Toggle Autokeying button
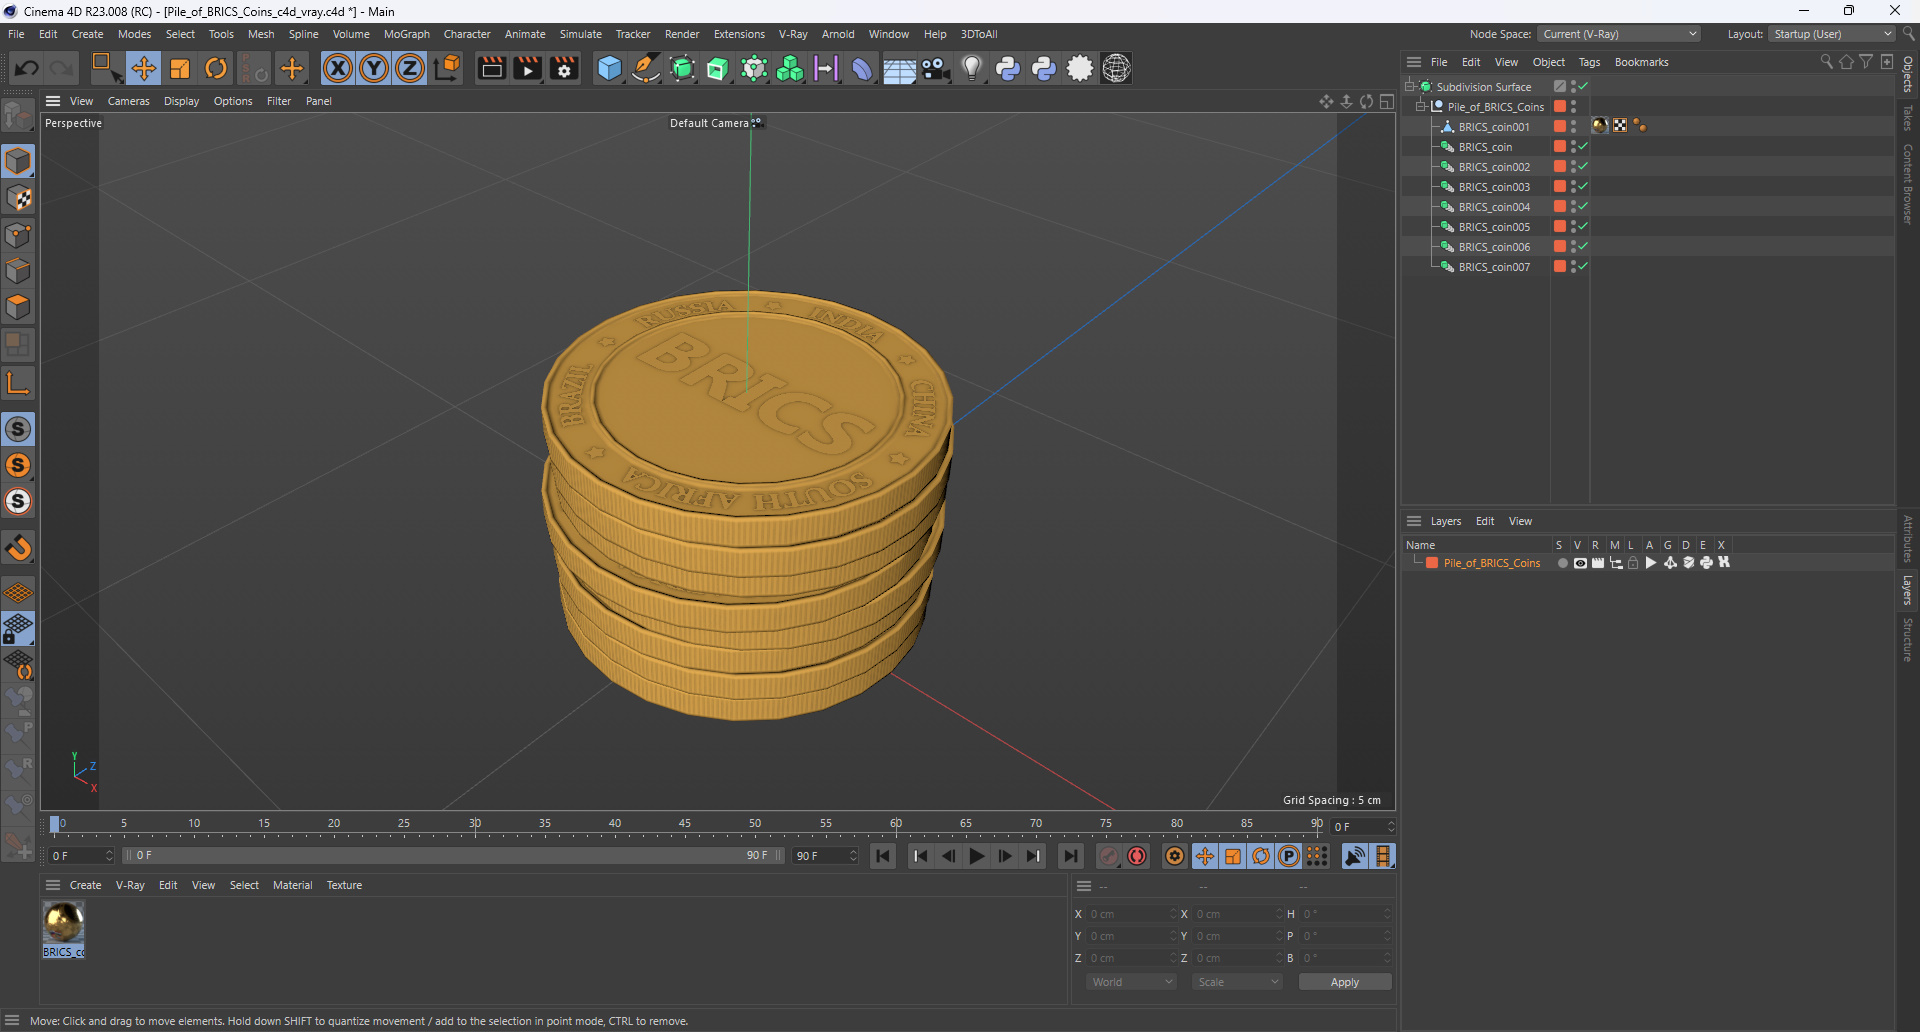Image resolution: width=1920 pixels, height=1032 pixels. pyautogui.click(x=1137, y=856)
